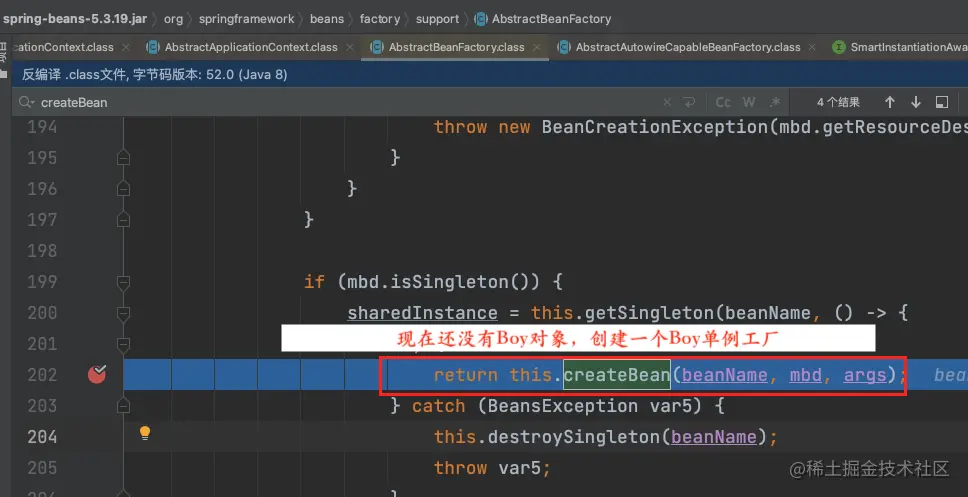Click AbstractBeanFactory breadcrumb item
This screenshot has width=968, height=497.
click(551, 19)
